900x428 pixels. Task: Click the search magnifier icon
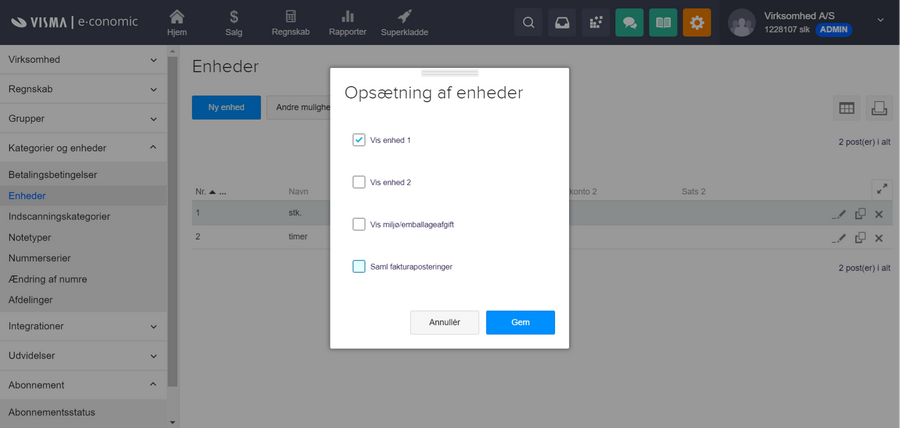[x=529, y=23]
